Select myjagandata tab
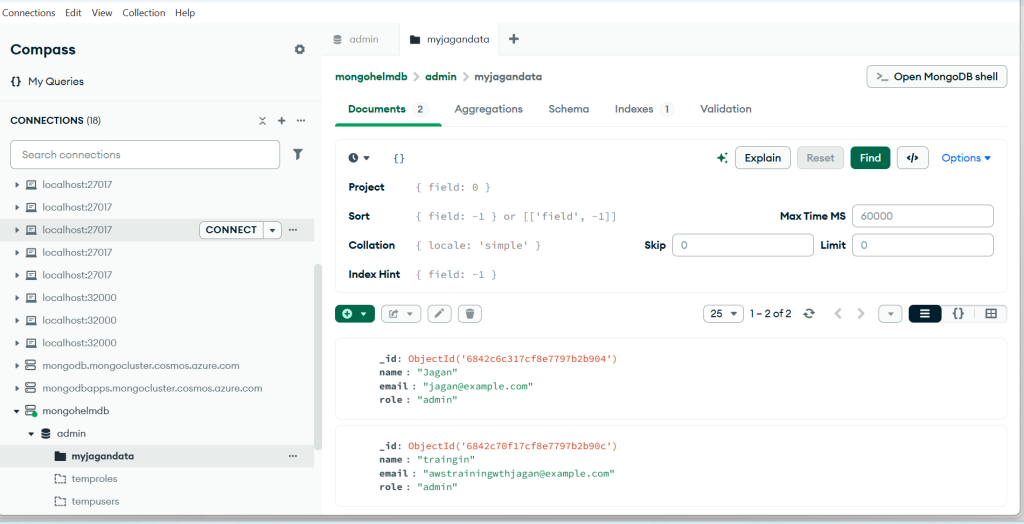This screenshot has height=524, width=1024. [449, 39]
